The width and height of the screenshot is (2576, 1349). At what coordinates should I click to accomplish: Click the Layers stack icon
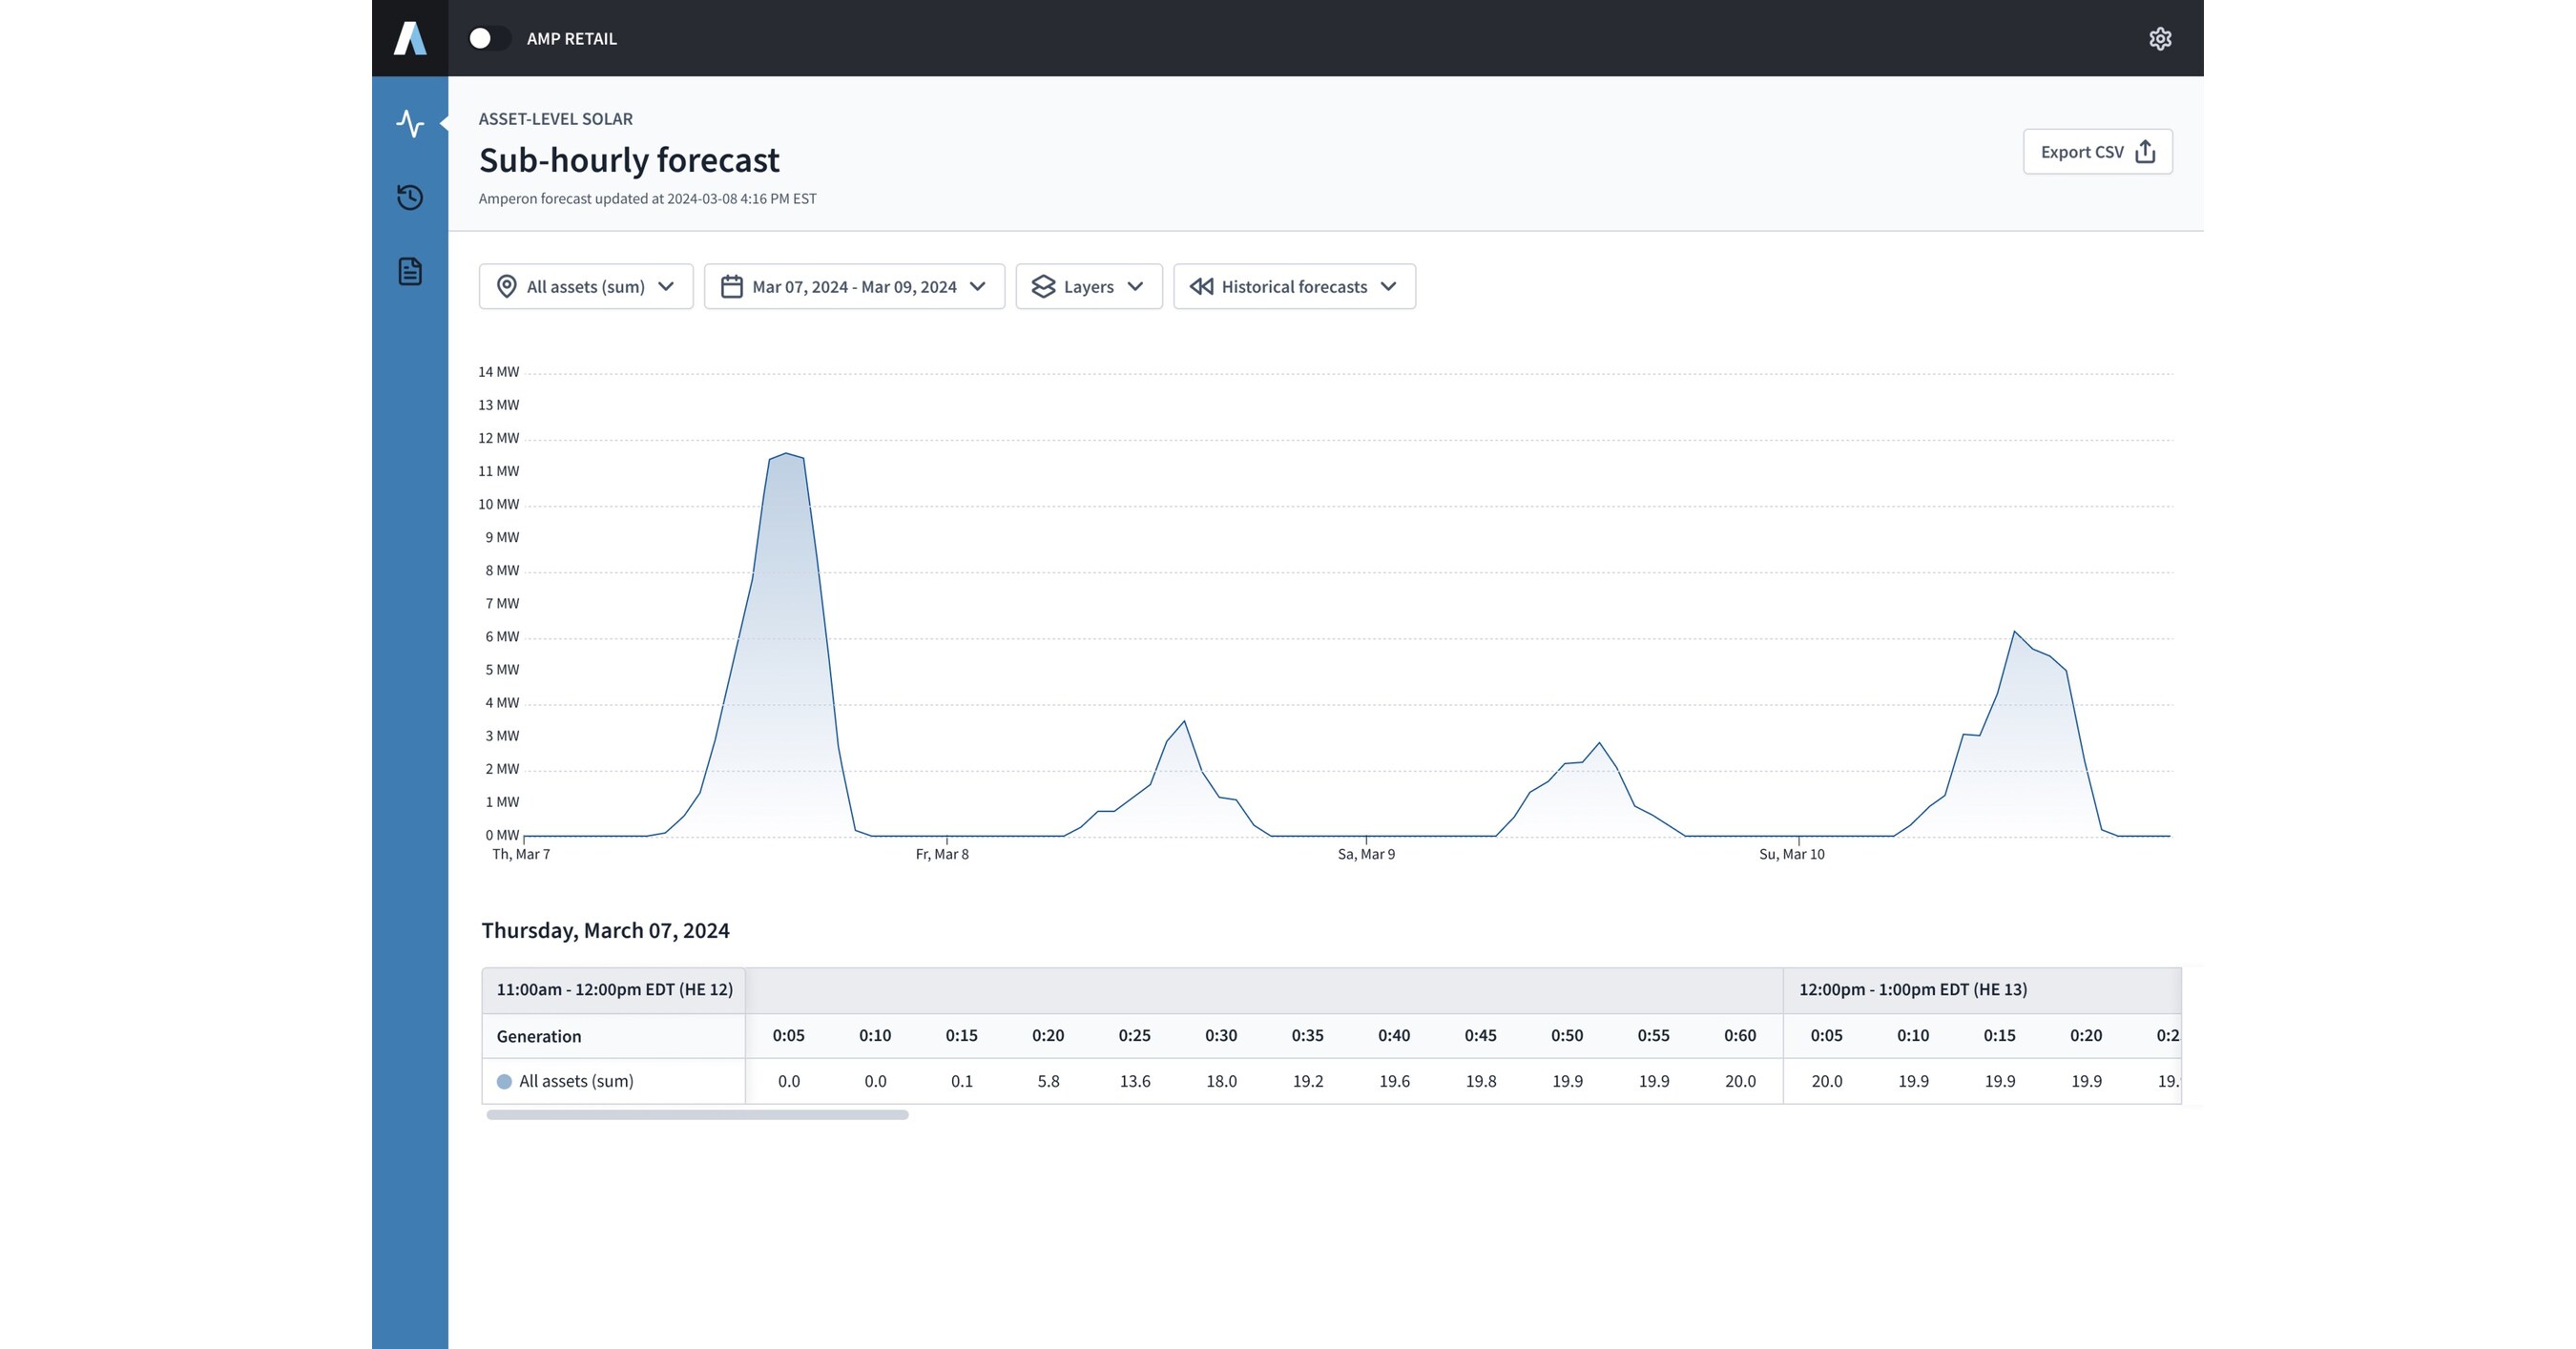coord(1043,287)
